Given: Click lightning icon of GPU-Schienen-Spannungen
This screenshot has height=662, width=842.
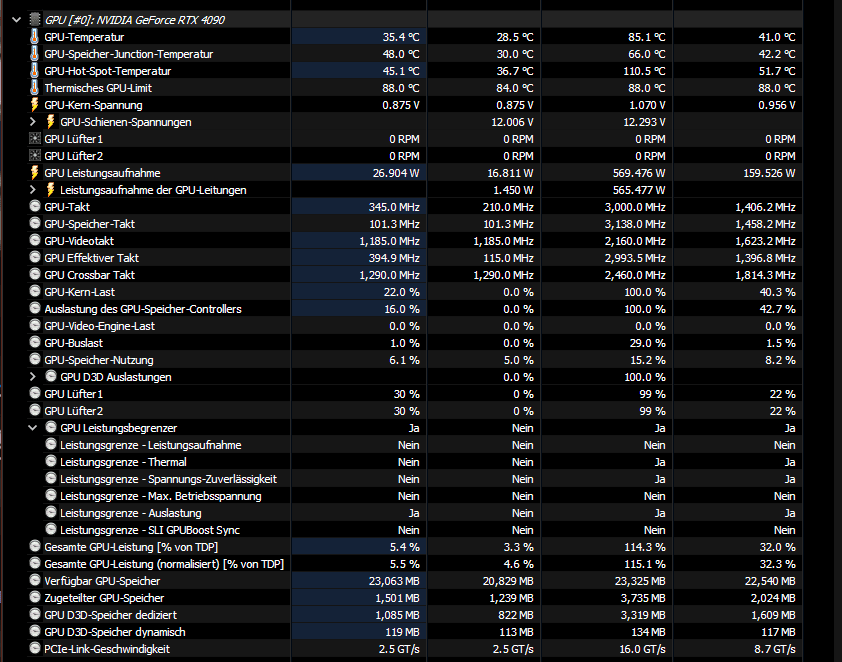Looking at the screenshot, I should click(x=50, y=122).
